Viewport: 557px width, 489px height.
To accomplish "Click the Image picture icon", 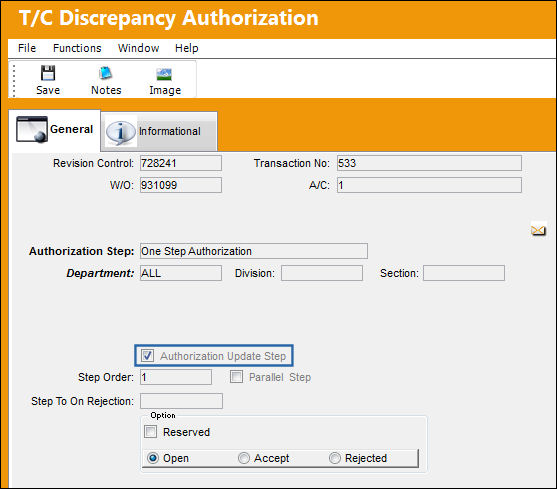I will coord(164,74).
